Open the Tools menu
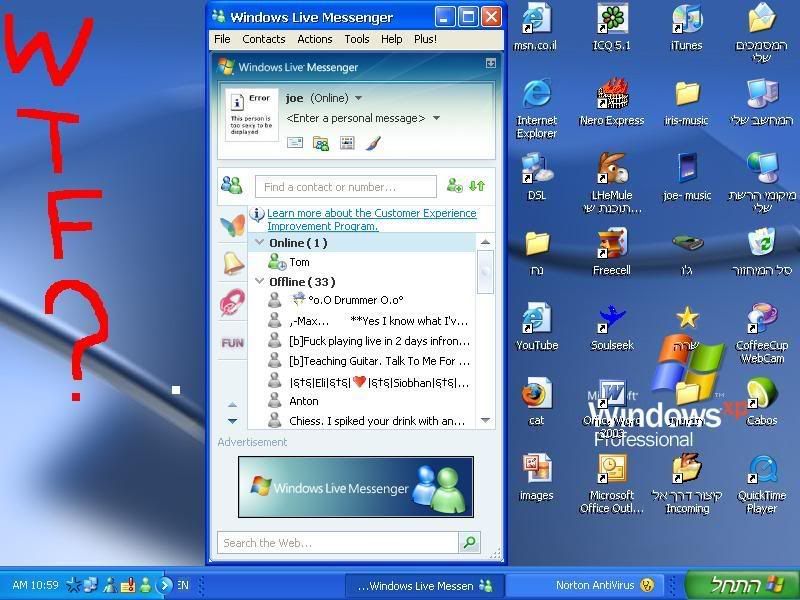Screen dimensions: 800x600 357,39
